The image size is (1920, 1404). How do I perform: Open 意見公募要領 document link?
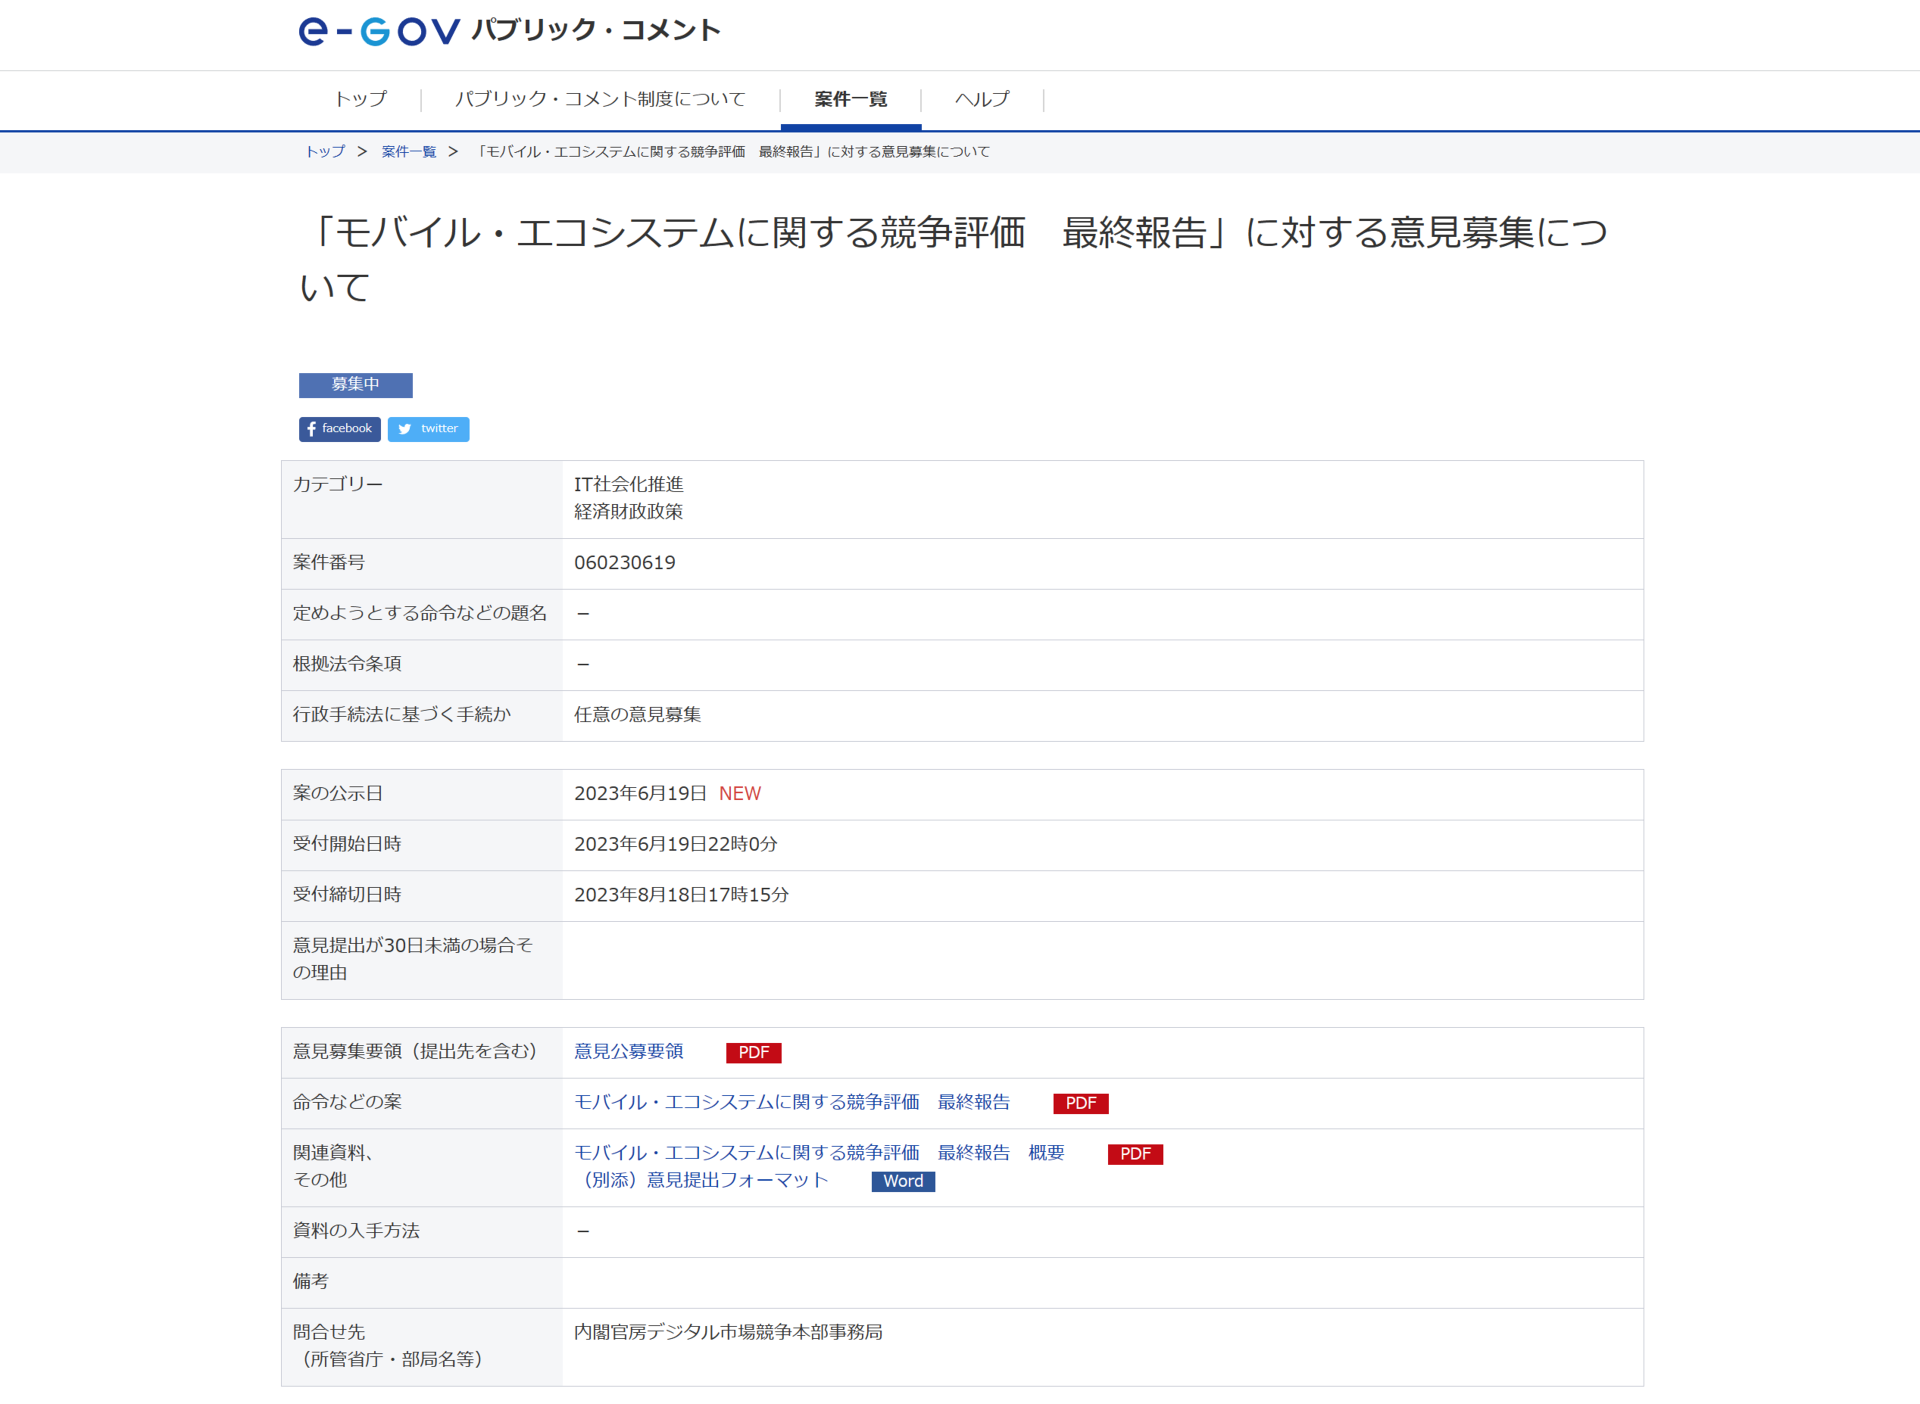pos(628,1051)
